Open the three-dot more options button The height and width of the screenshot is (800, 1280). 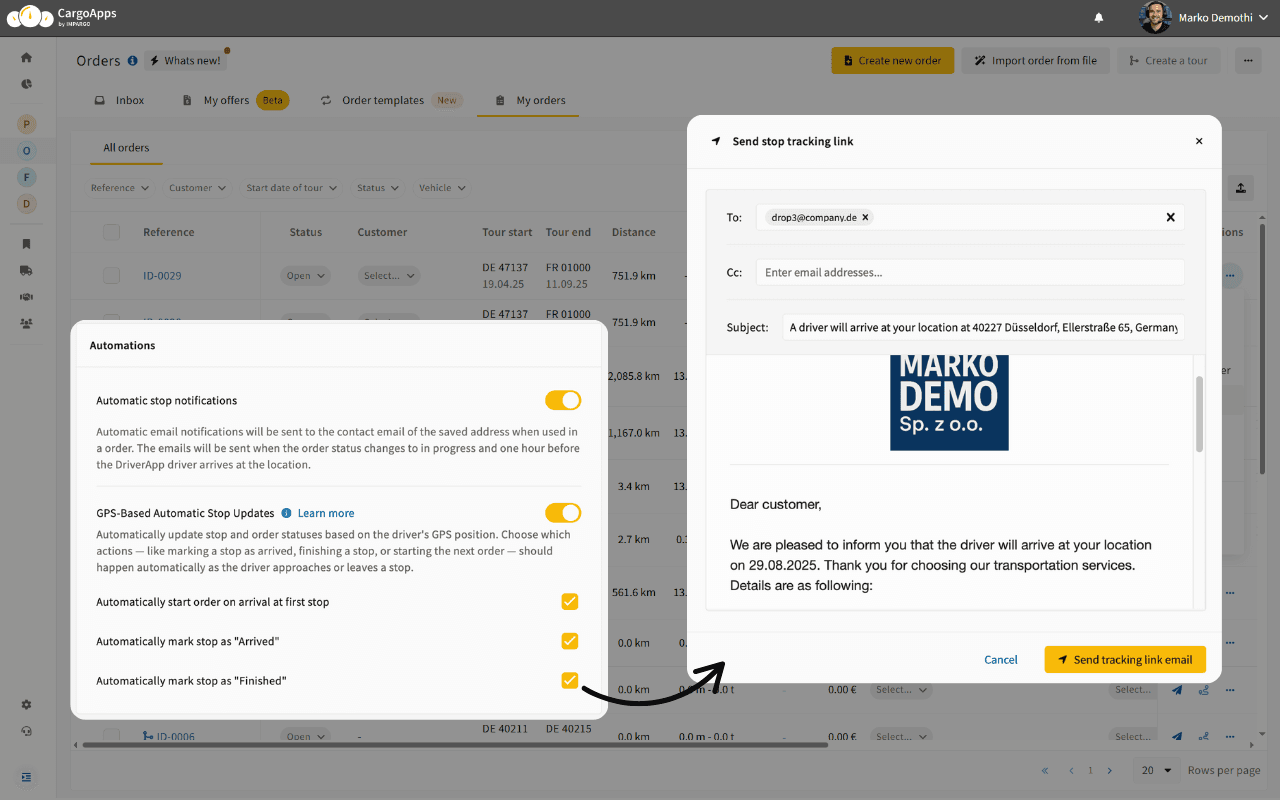1247,61
